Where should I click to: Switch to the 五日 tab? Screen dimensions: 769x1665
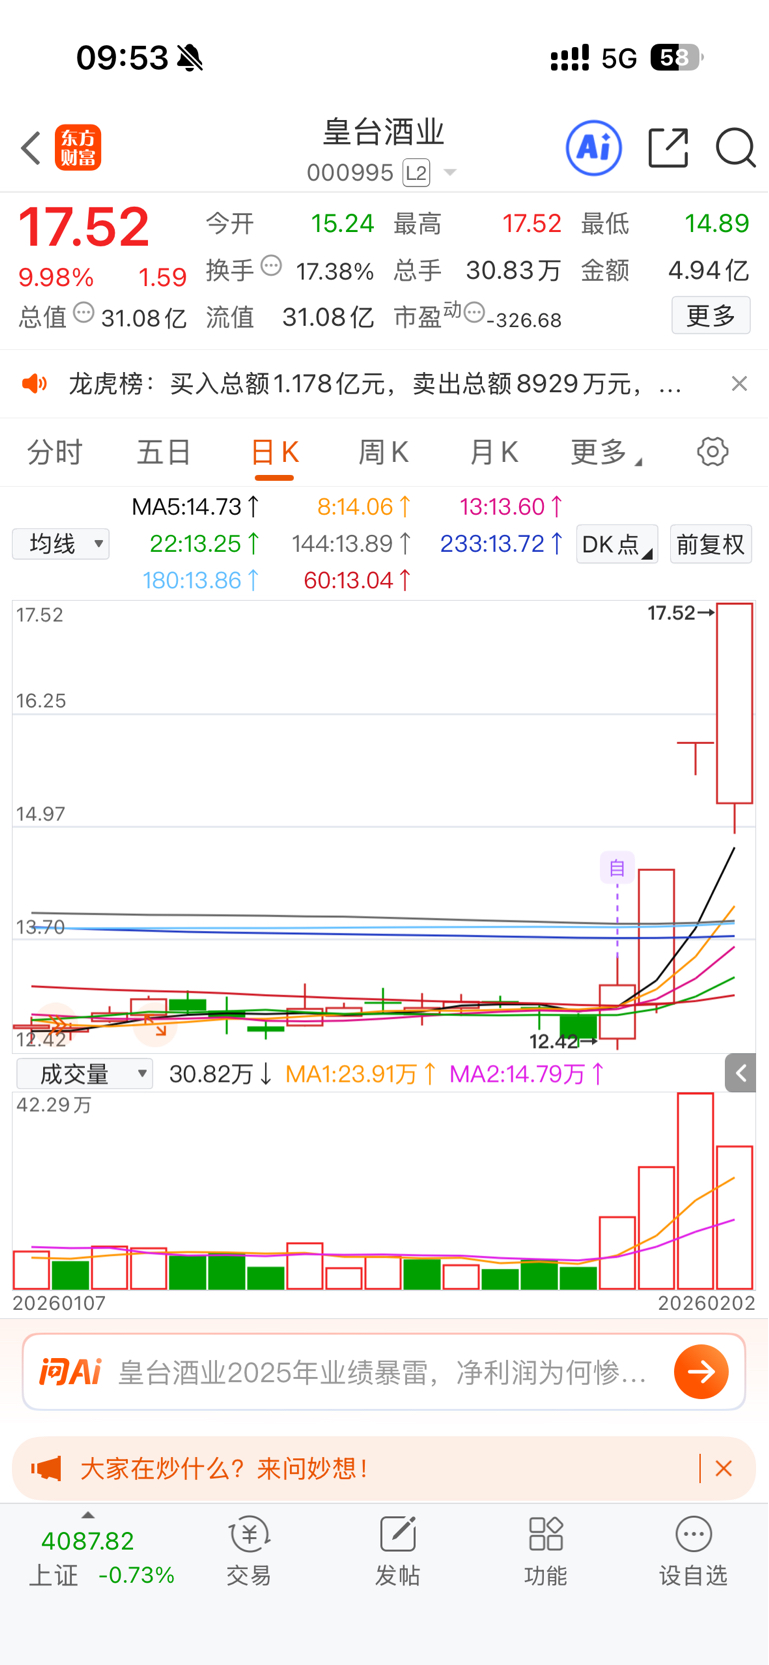[x=164, y=453]
